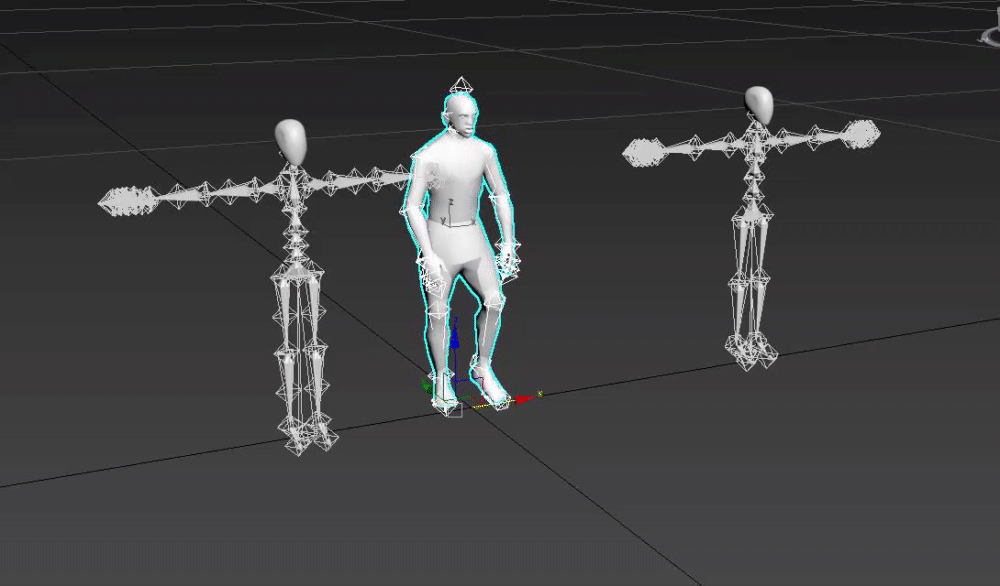The height and width of the screenshot is (586, 1000).
Task: Select the left-side hand bones of the right skeleton
Action: pos(645,154)
